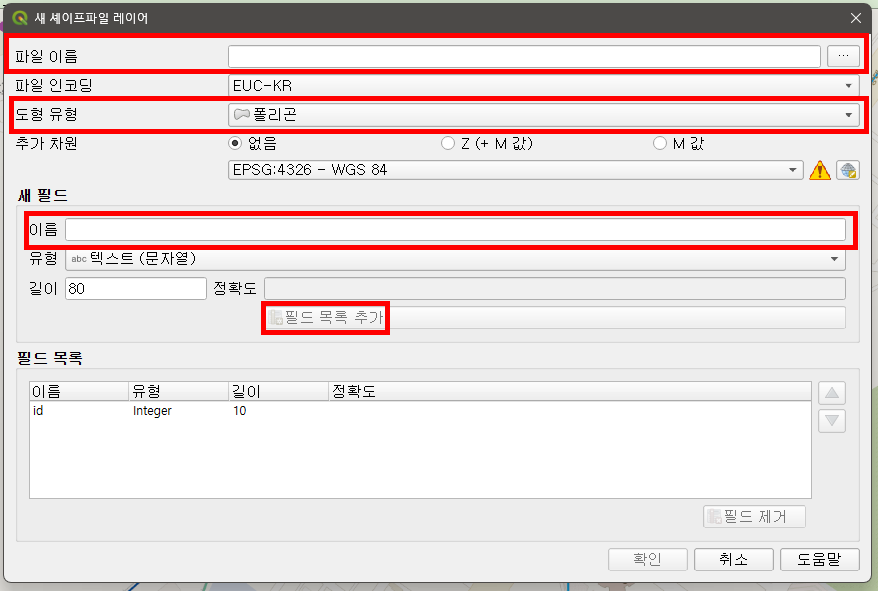The width and height of the screenshot is (878, 591).
Task: Click the 정확도 input field
Action: point(554,288)
